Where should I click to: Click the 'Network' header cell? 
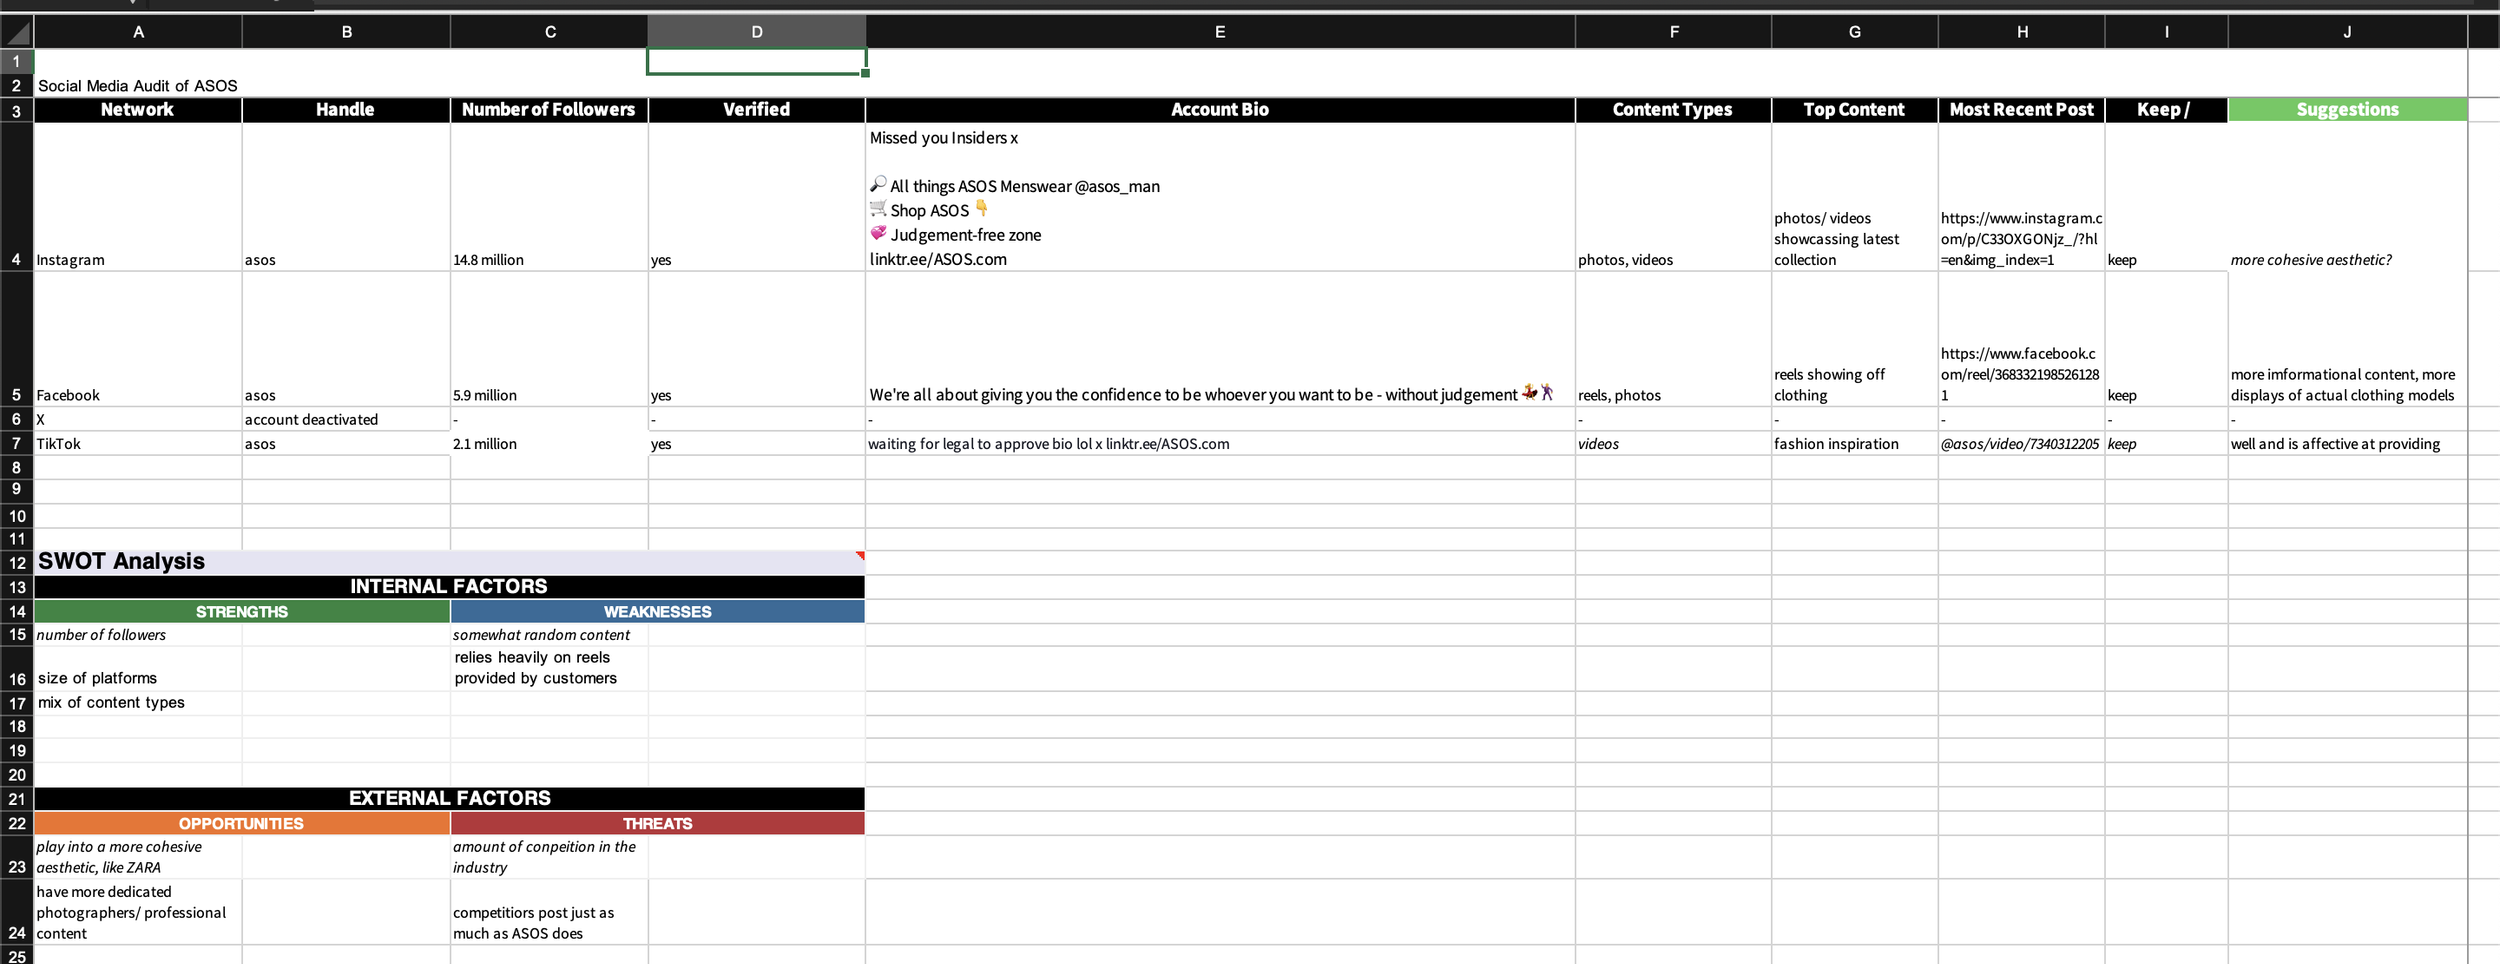click(138, 110)
